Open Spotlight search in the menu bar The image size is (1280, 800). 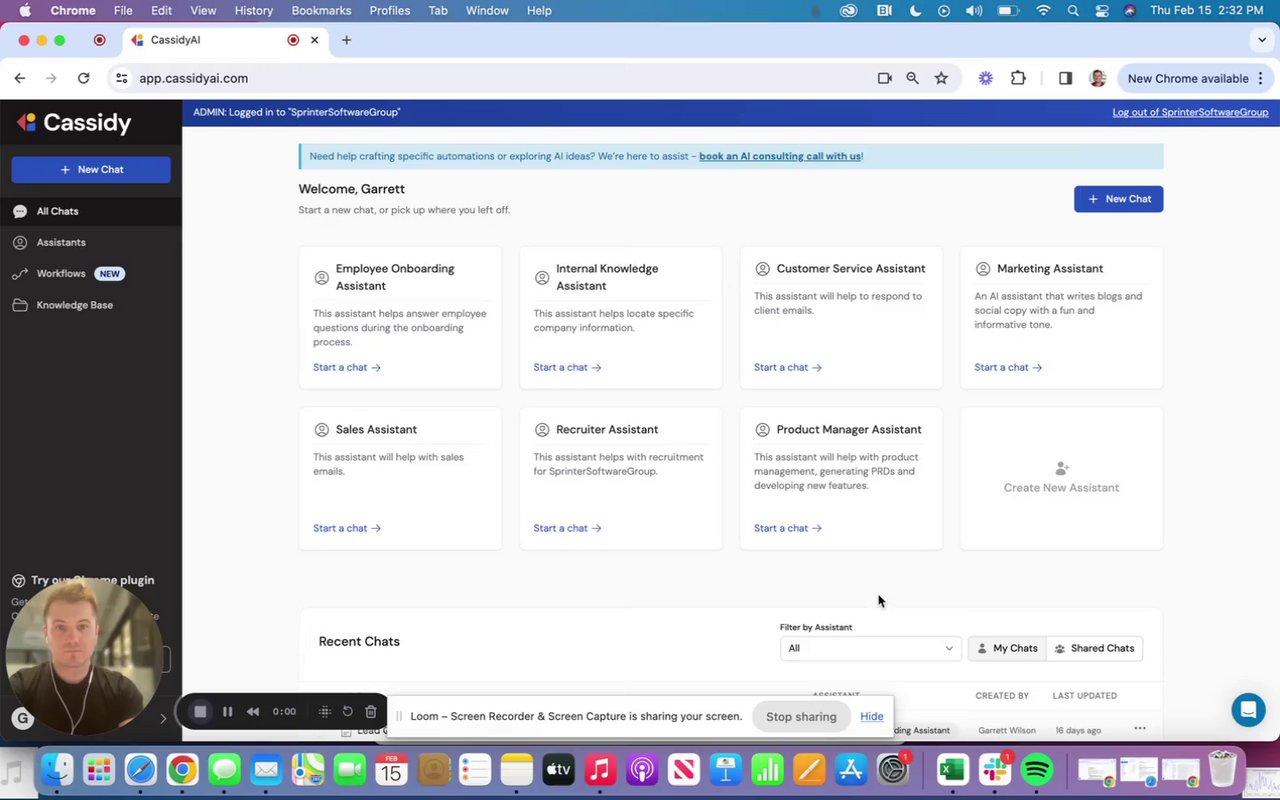[x=1073, y=11]
